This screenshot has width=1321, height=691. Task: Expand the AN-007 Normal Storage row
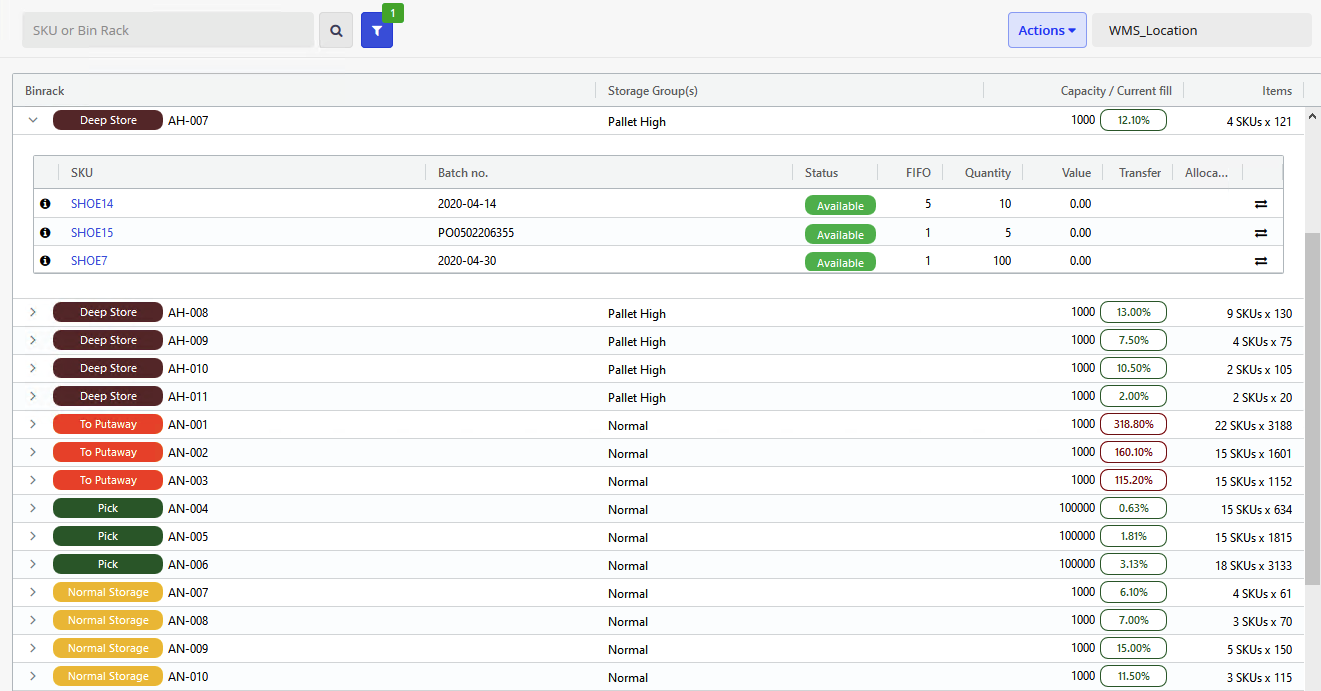33,593
